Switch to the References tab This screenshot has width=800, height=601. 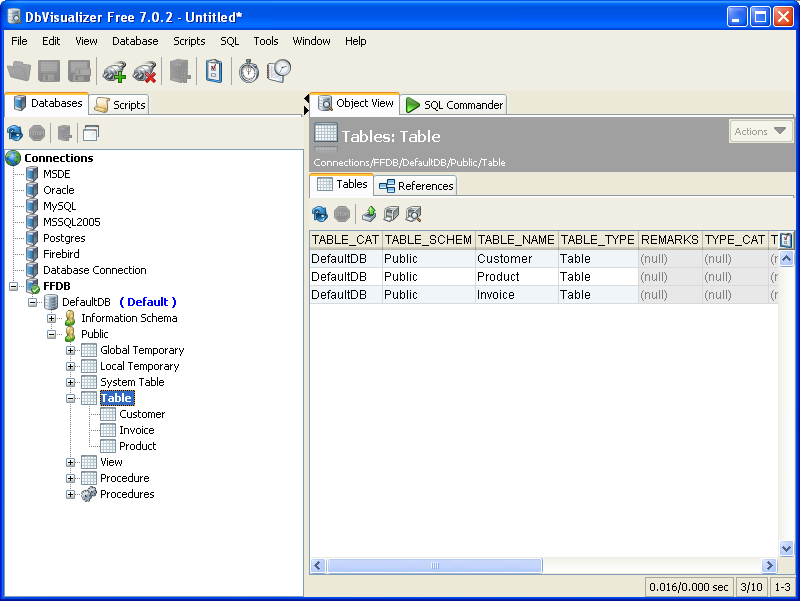pos(416,186)
